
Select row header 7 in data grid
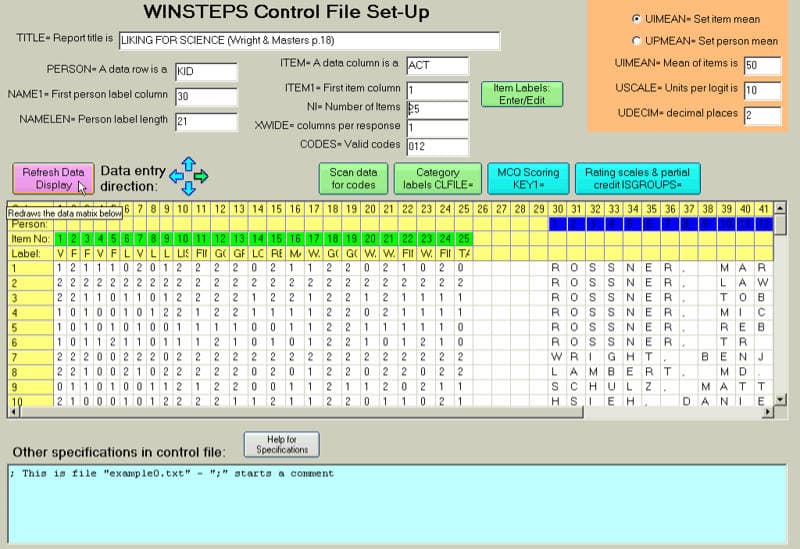31,357
